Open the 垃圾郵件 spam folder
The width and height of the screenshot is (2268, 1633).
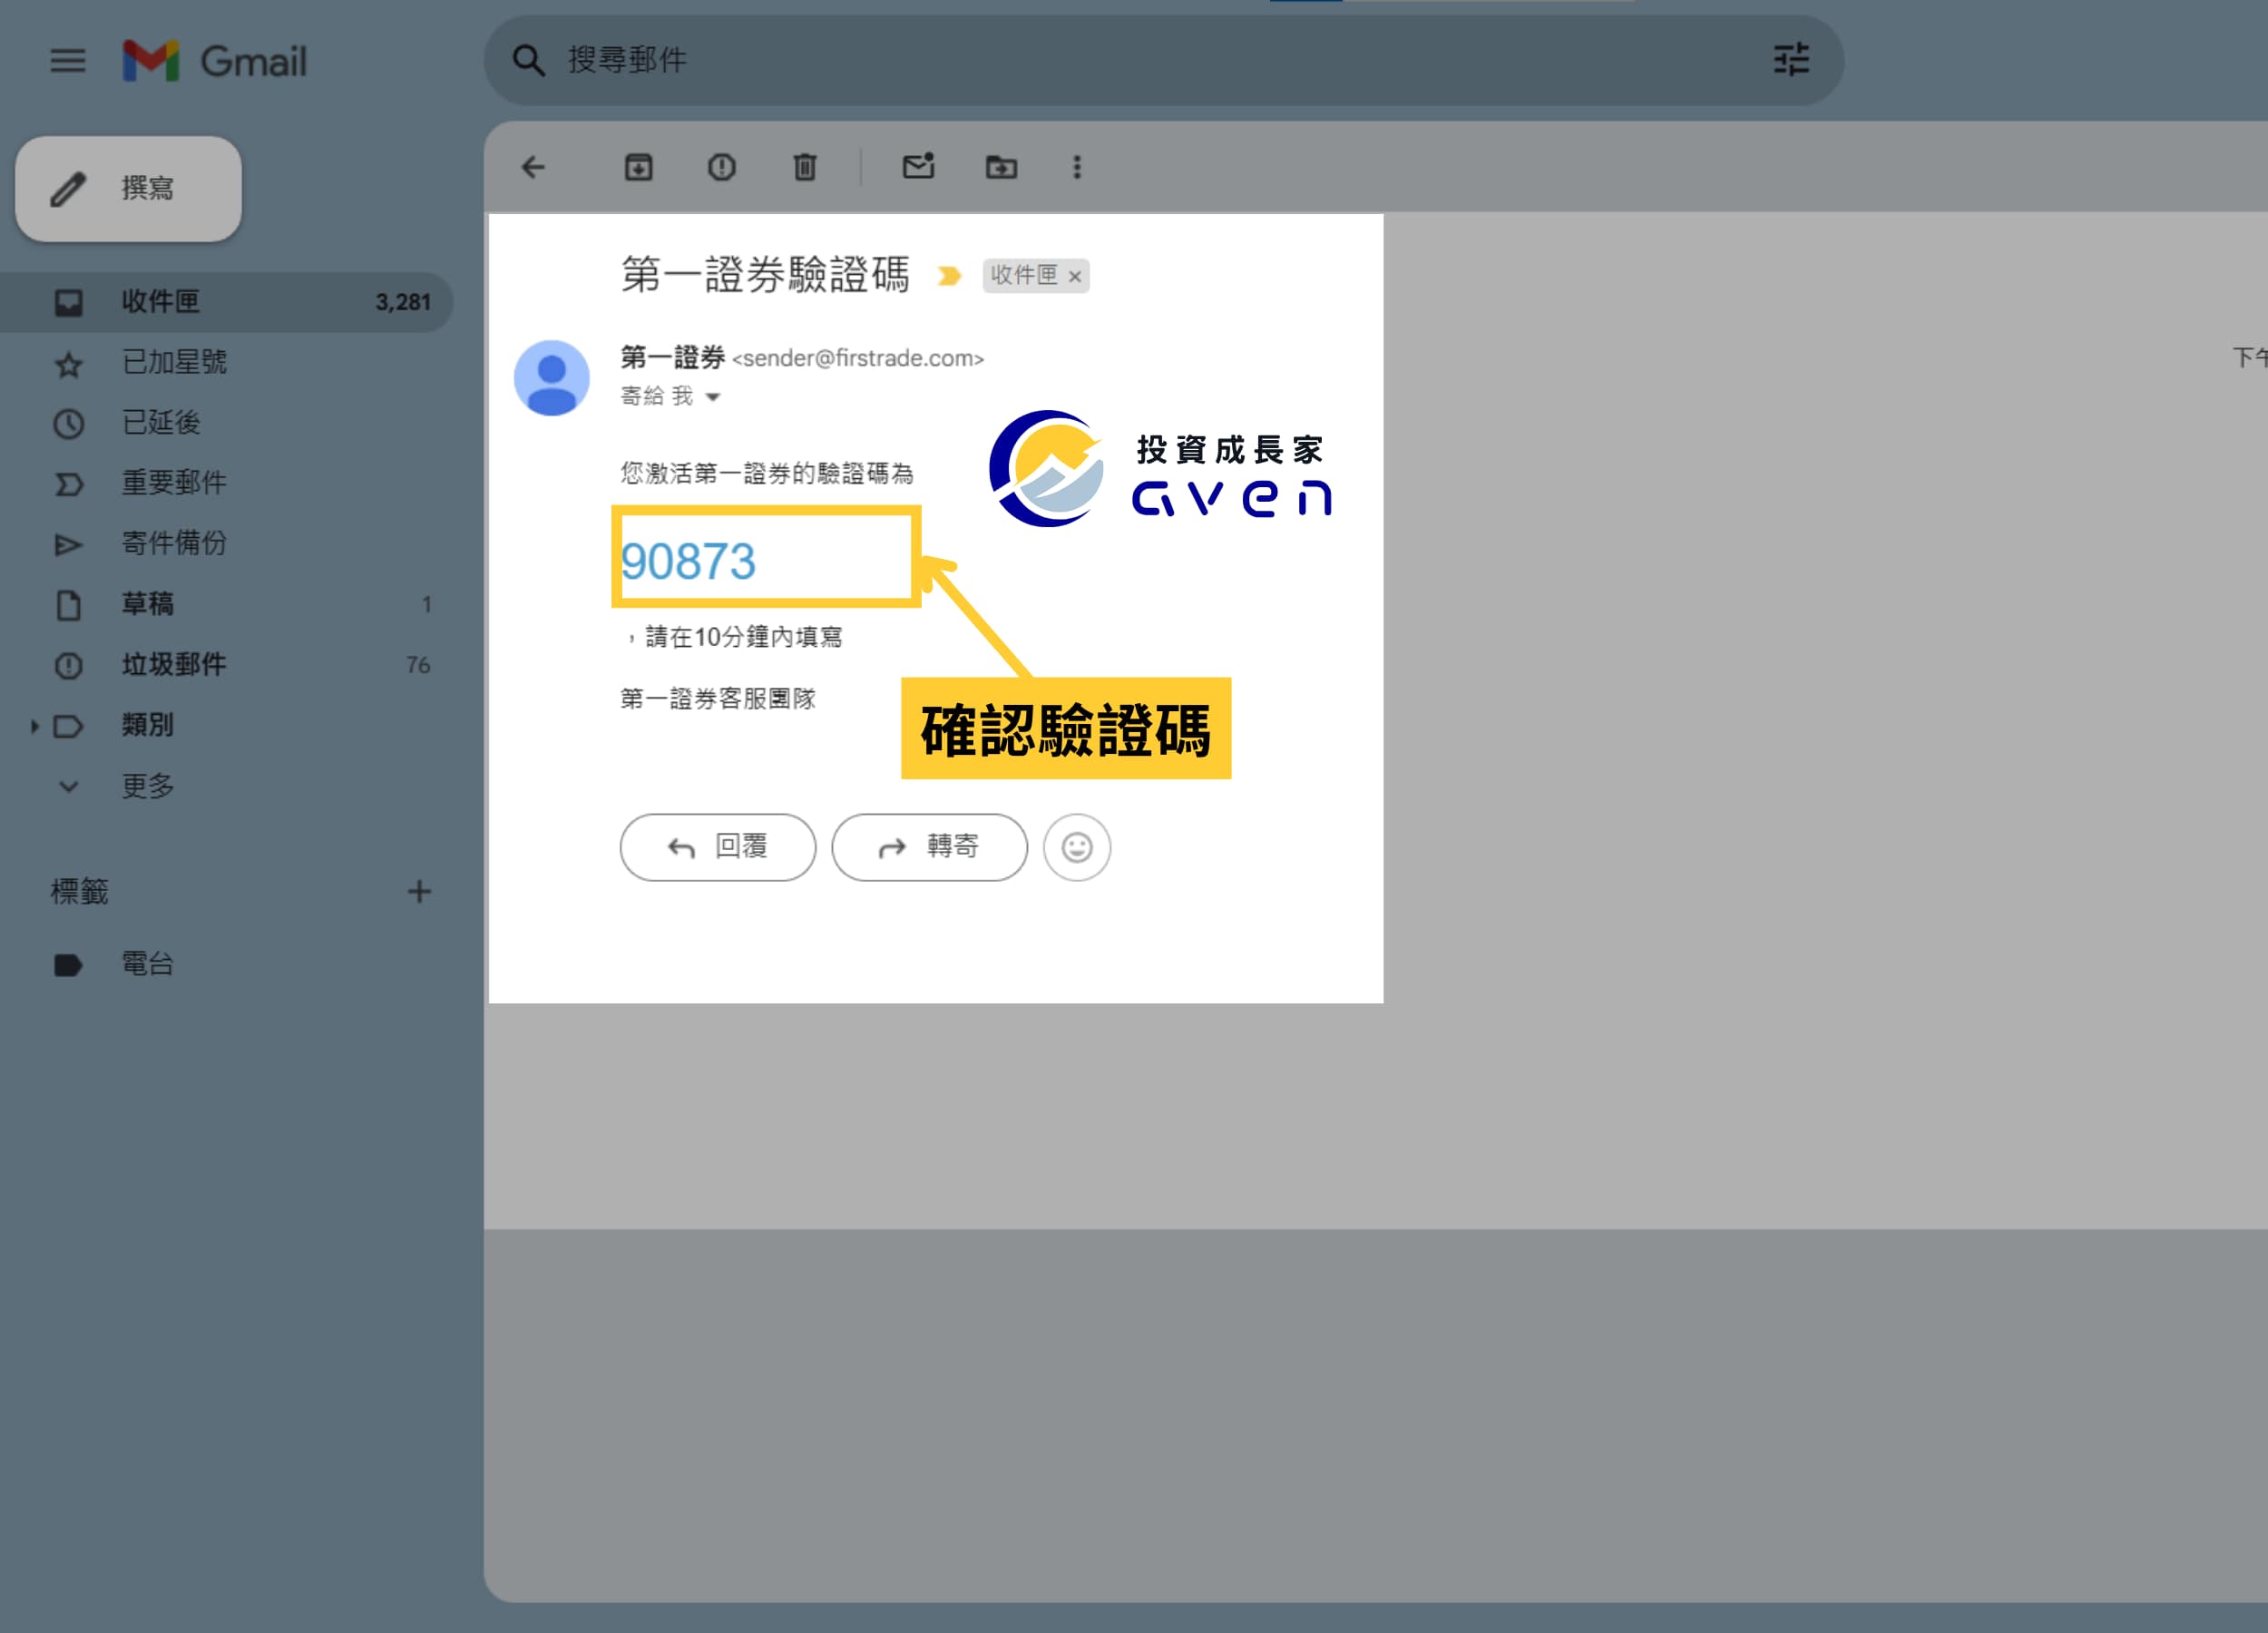pos(226,665)
